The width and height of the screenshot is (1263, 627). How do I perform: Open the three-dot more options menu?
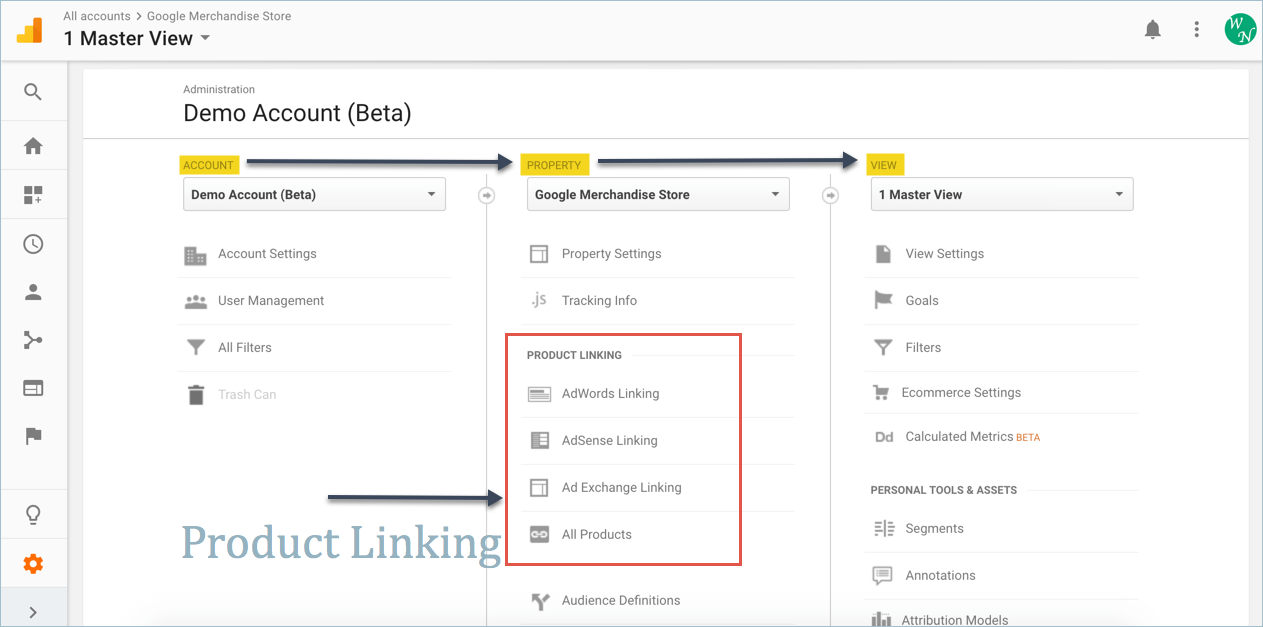tap(1196, 30)
